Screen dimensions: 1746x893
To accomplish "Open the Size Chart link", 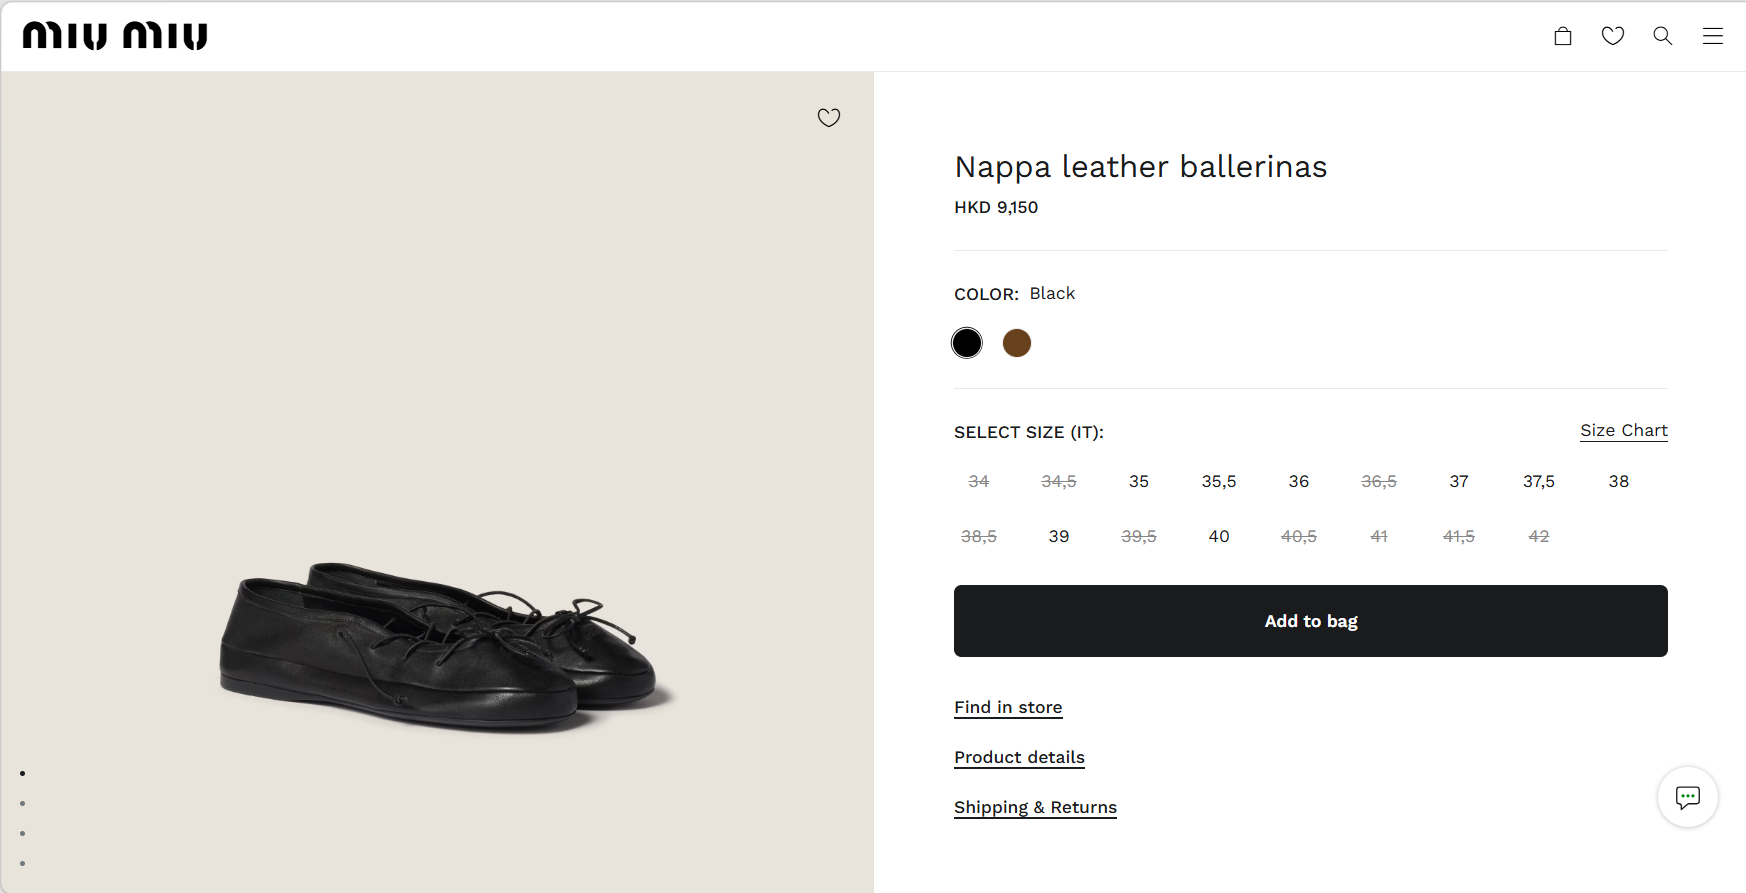I will click(1624, 430).
